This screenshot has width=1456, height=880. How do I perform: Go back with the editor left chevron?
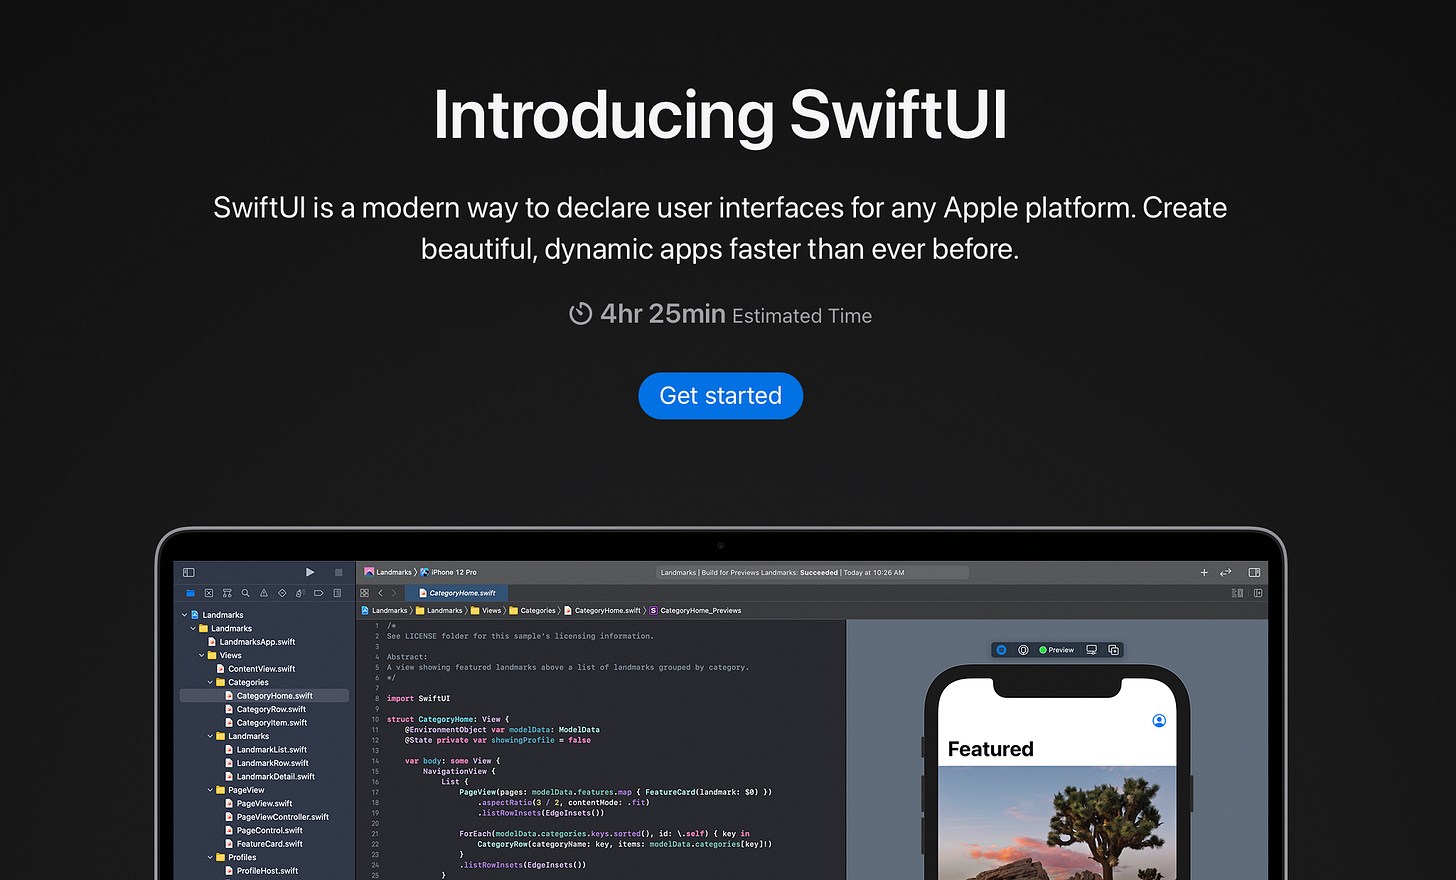[x=380, y=593]
